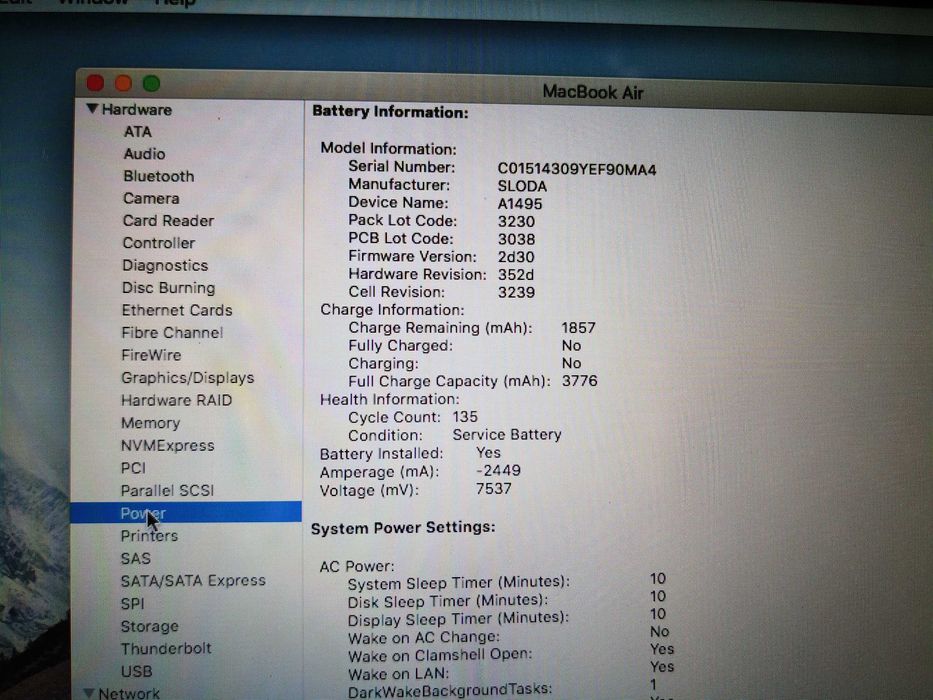Viewport: 933px width, 700px height.
Task: Click the System Power Settings heading
Action: click(x=403, y=527)
